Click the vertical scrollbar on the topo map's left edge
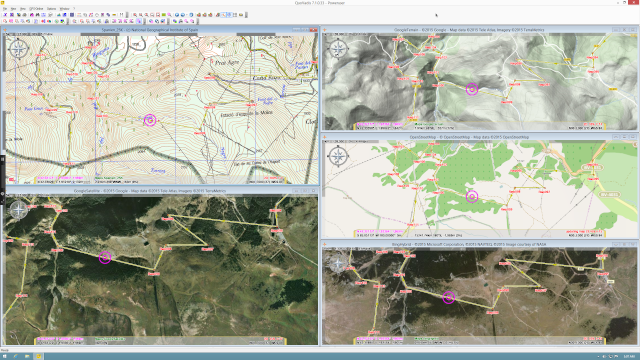This screenshot has width=640, height=360. tap(4, 108)
